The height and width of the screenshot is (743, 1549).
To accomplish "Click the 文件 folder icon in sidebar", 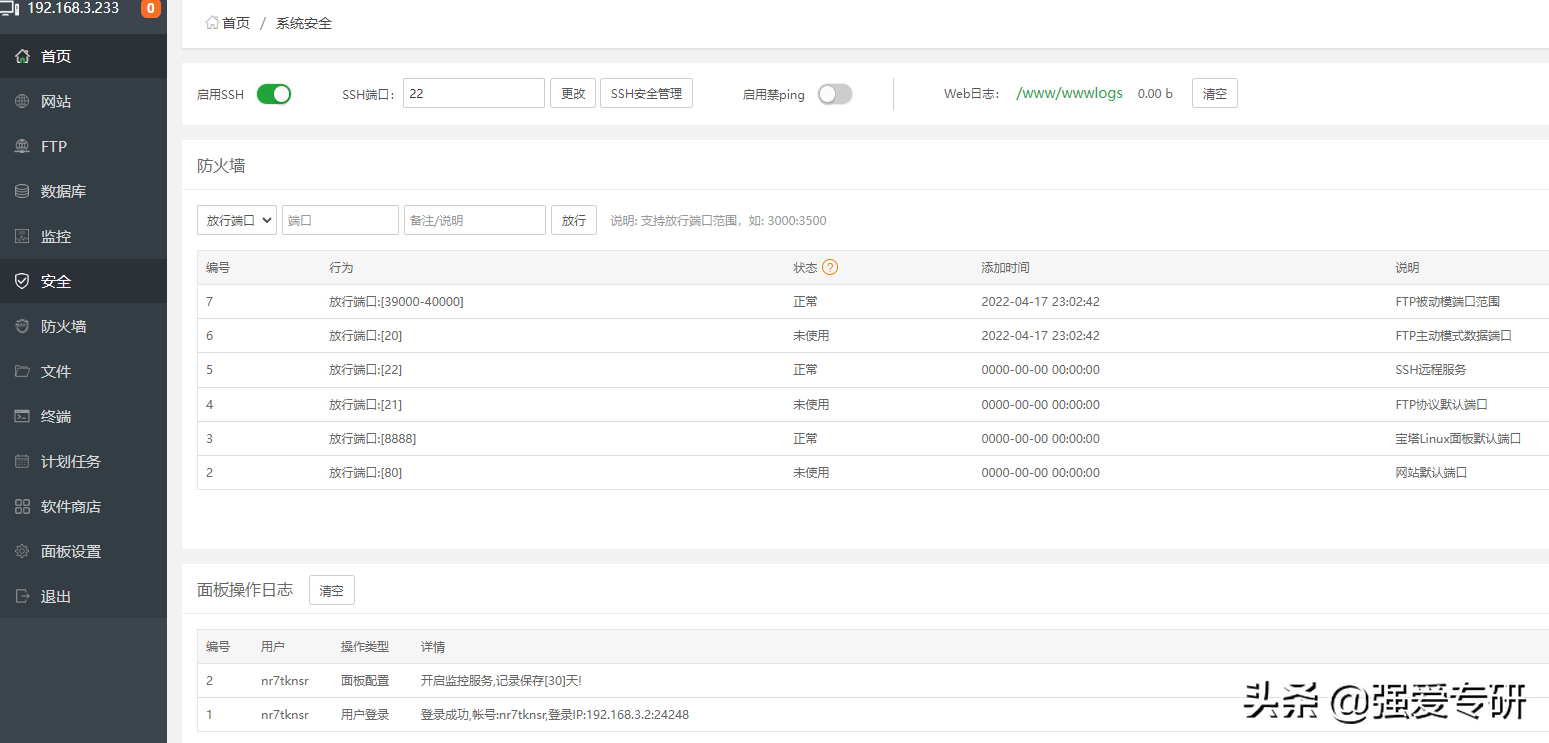I will coord(22,371).
